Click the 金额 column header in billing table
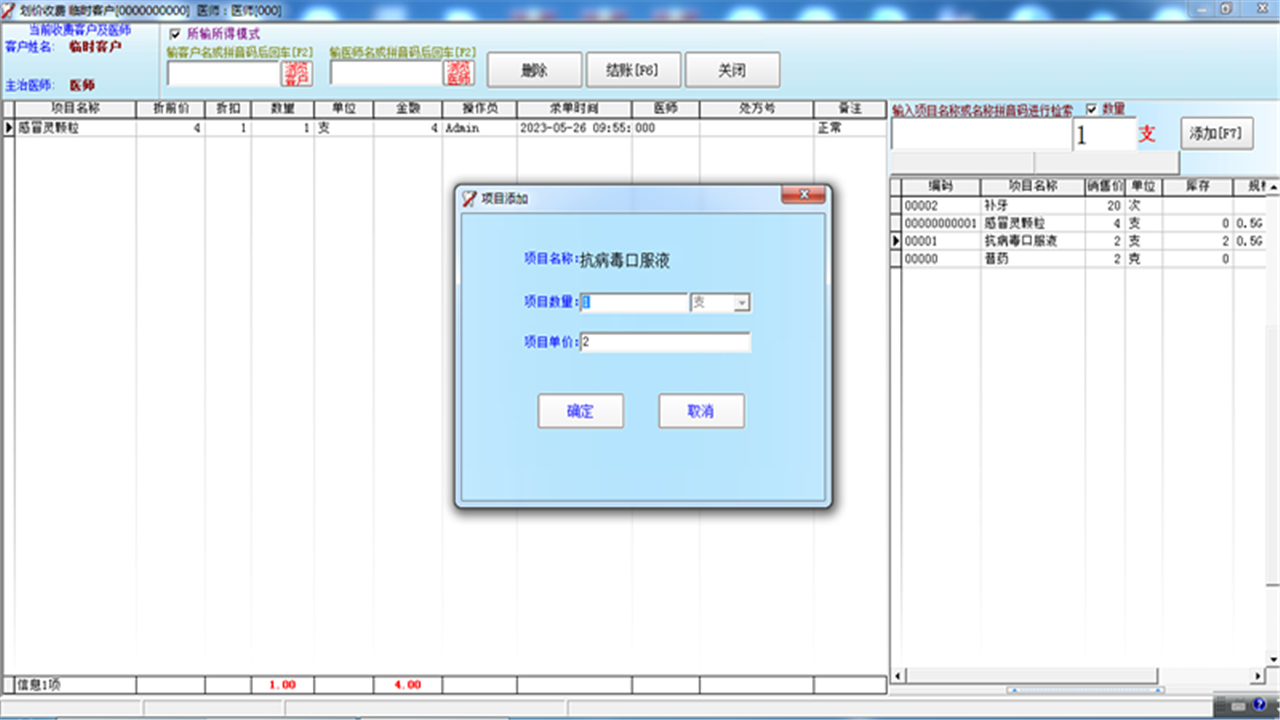The width and height of the screenshot is (1280, 720). (408, 109)
